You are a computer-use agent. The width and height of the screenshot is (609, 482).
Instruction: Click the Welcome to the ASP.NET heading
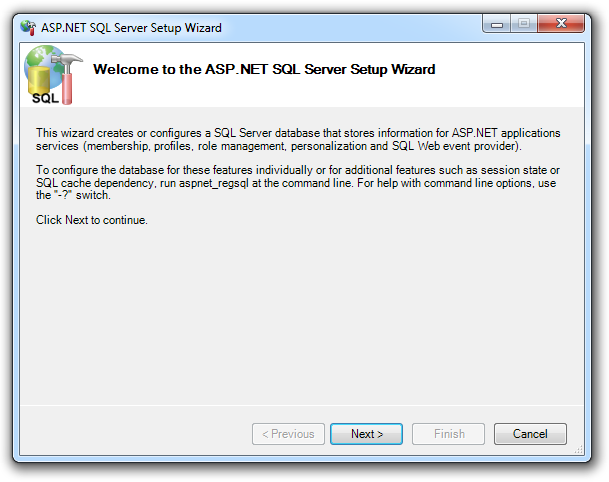[264, 69]
